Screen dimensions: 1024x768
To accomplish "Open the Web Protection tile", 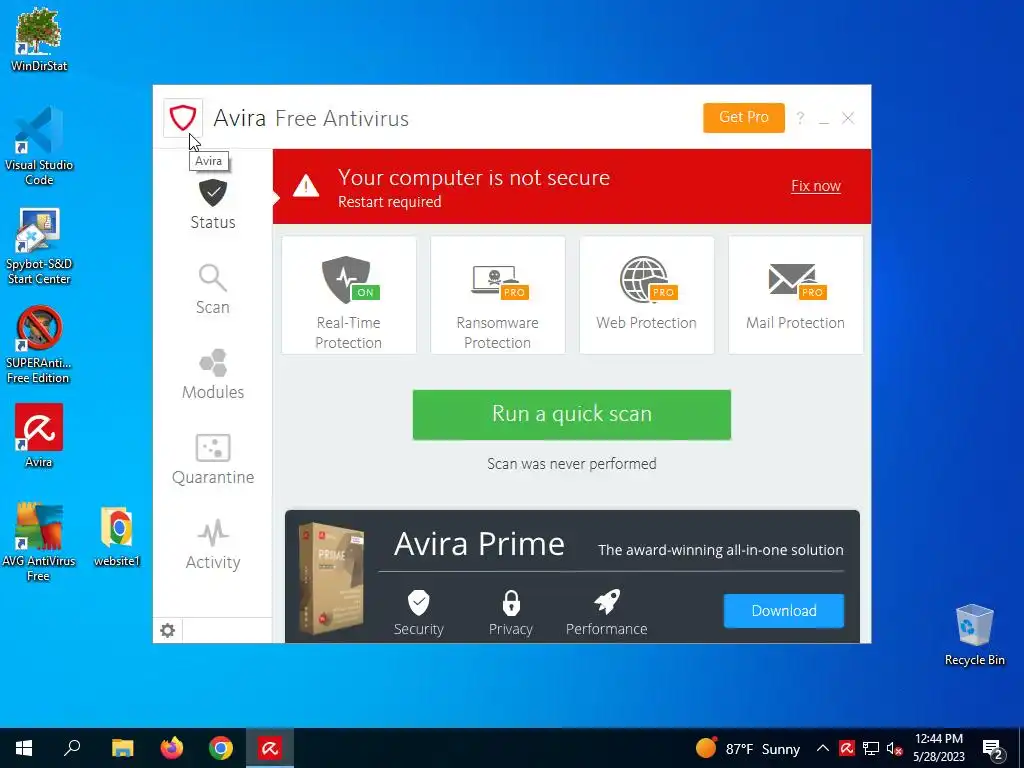I will 647,295.
